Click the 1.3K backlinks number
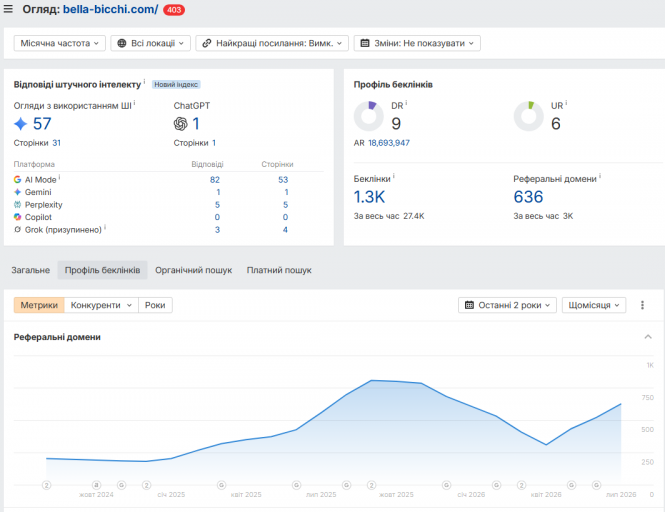The width and height of the screenshot is (665, 512). (369, 197)
